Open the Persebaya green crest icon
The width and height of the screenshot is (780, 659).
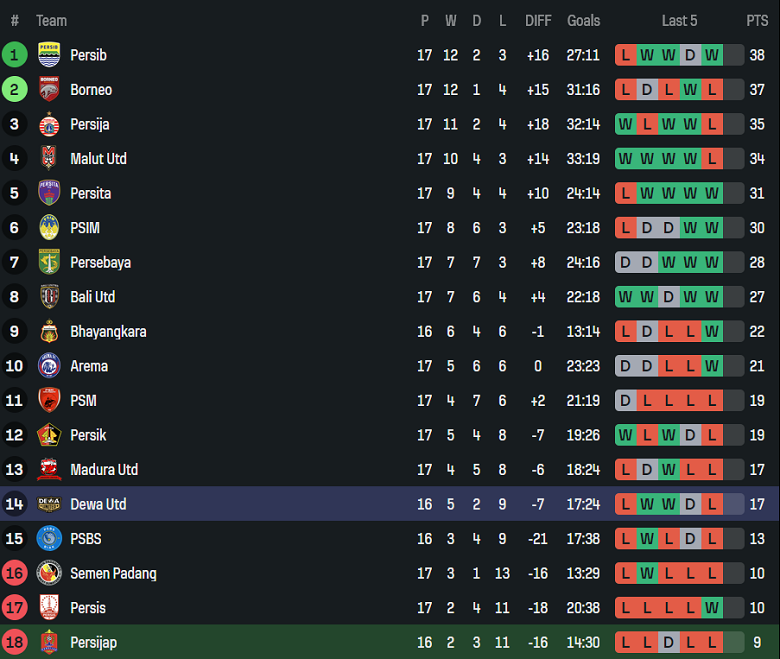coord(49,262)
